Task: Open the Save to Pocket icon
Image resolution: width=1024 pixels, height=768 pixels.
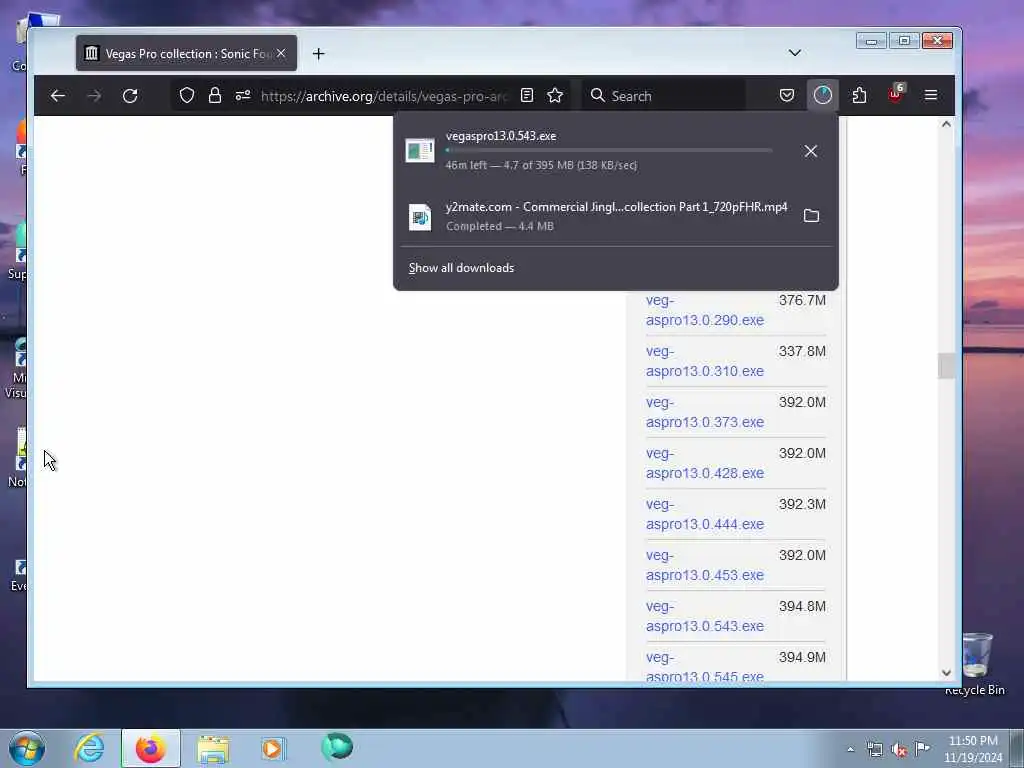Action: (787, 96)
